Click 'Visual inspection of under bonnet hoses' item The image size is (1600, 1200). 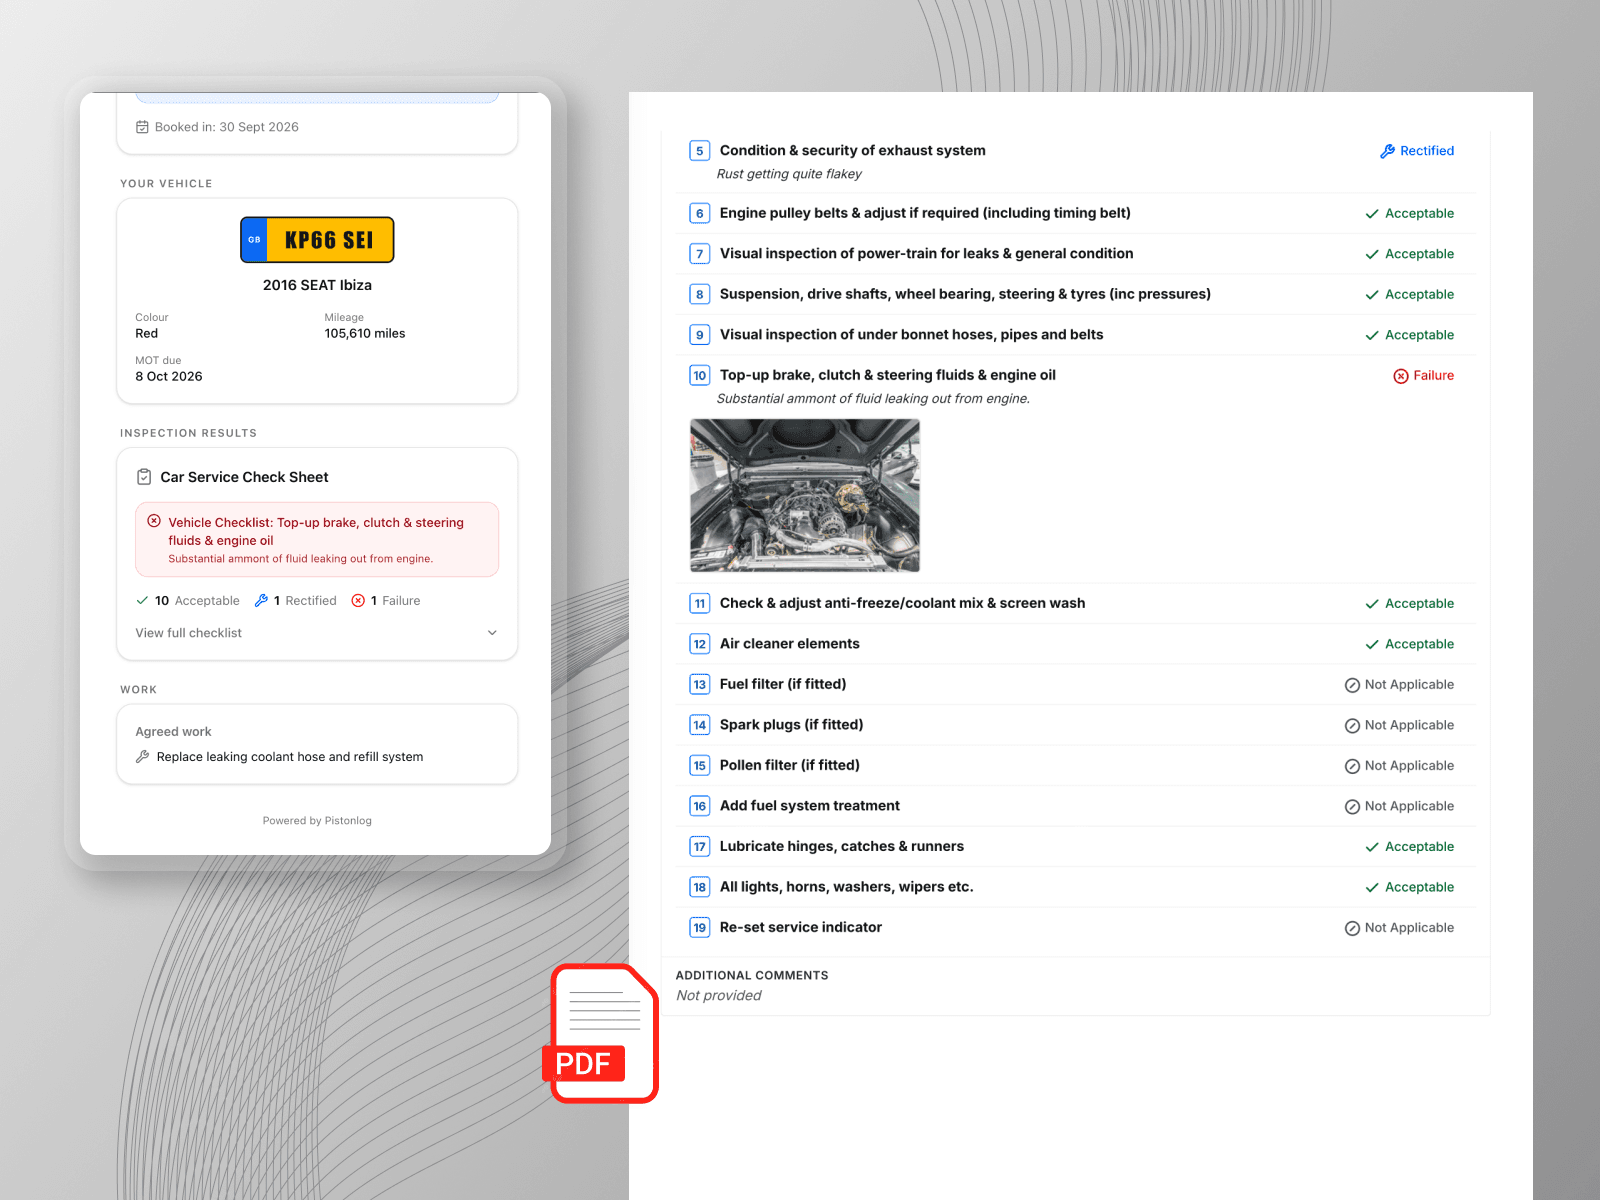coord(912,335)
